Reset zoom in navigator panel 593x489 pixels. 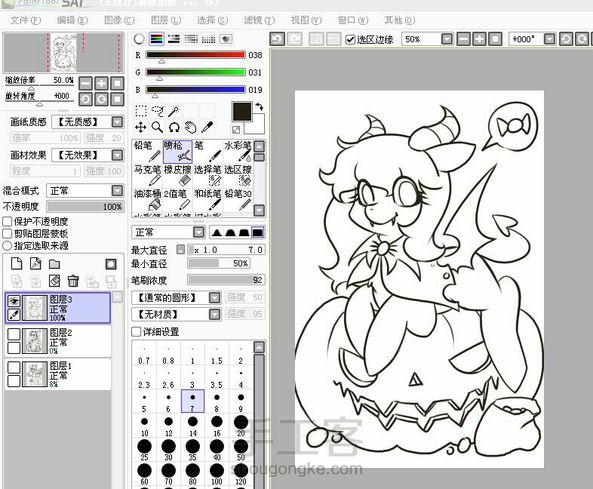117,83
